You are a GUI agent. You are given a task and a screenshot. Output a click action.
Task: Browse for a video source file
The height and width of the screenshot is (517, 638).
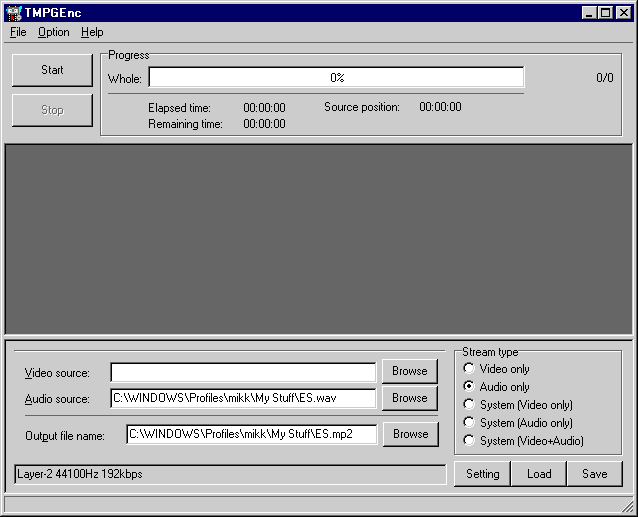[x=410, y=371]
